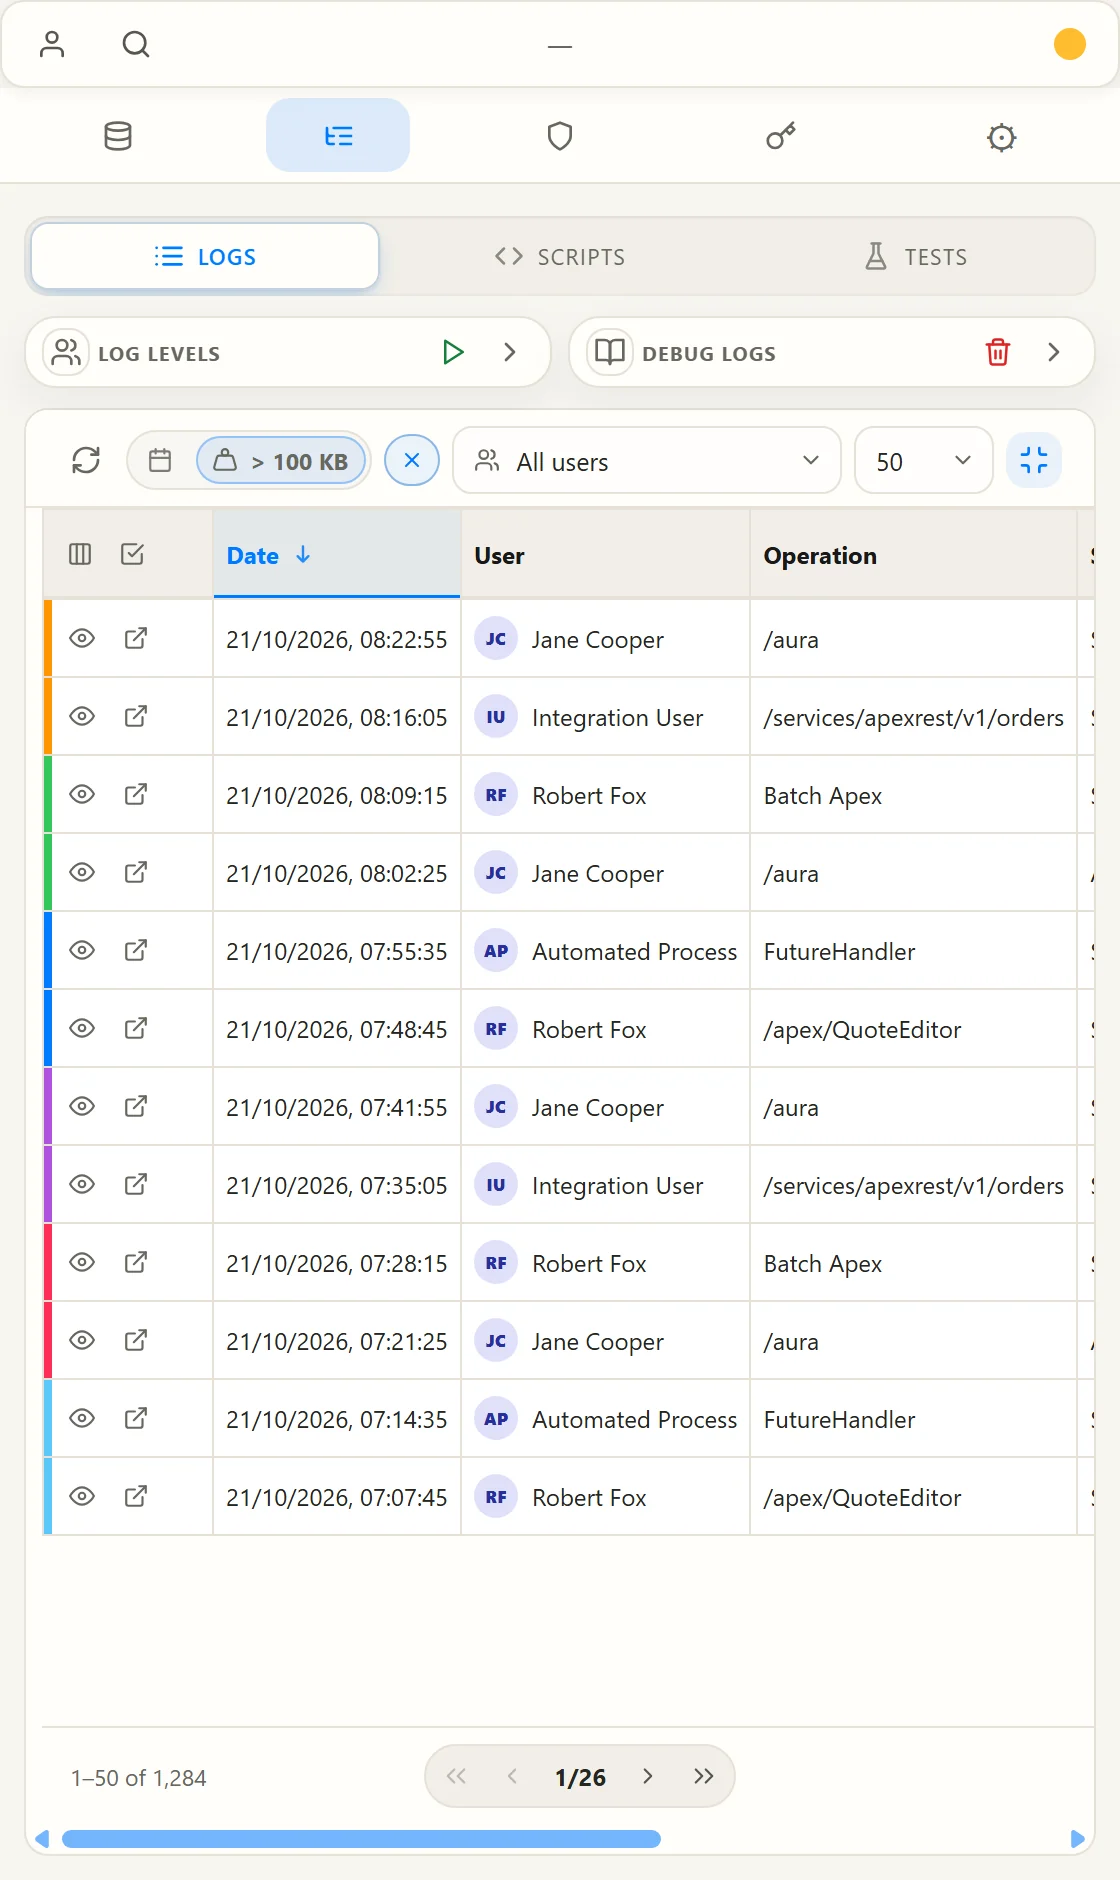
Task: Open the shield security tab
Action: (x=560, y=136)
